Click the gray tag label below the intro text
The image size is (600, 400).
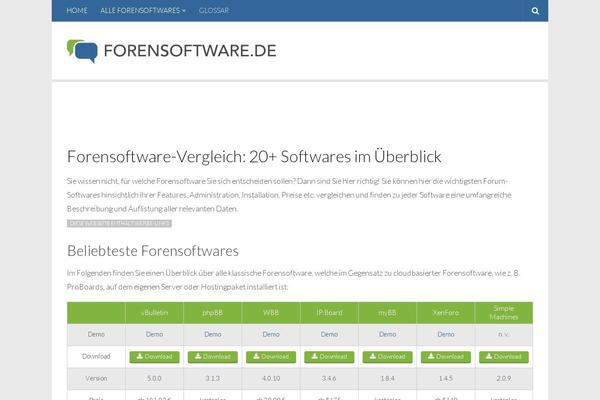[x=119, y=223]
